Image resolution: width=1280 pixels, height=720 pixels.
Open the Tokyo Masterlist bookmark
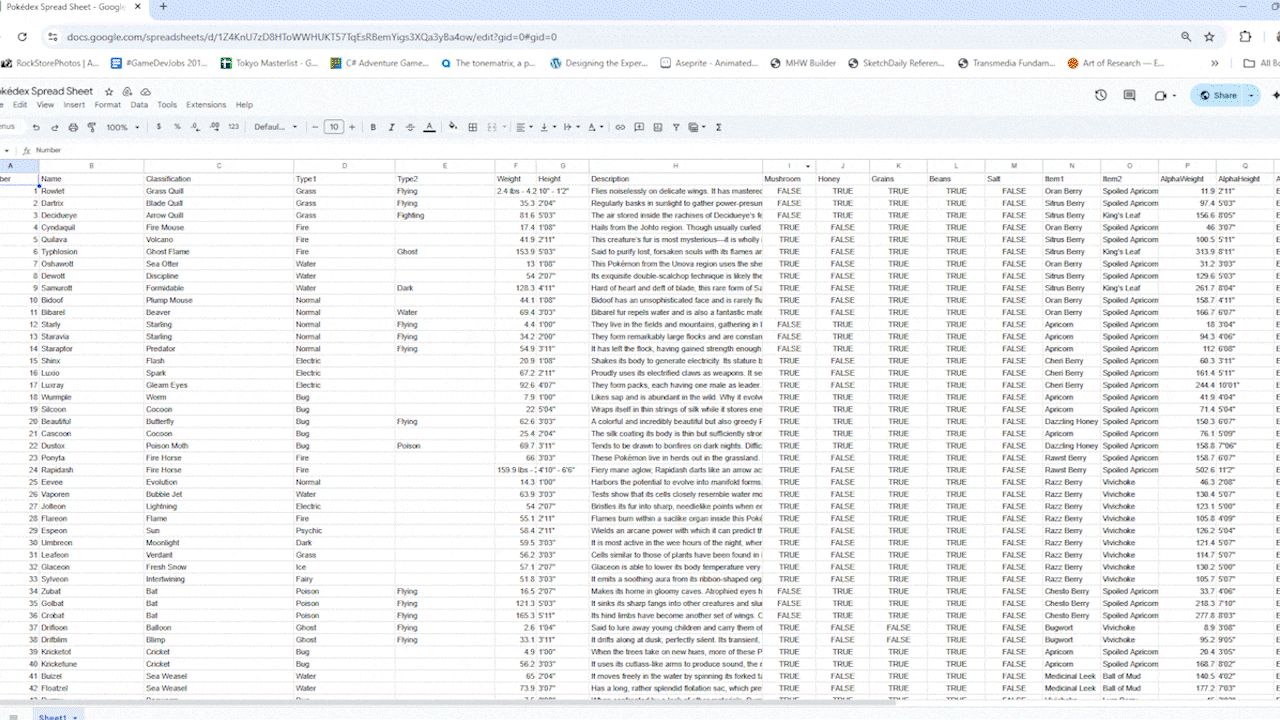268,63
